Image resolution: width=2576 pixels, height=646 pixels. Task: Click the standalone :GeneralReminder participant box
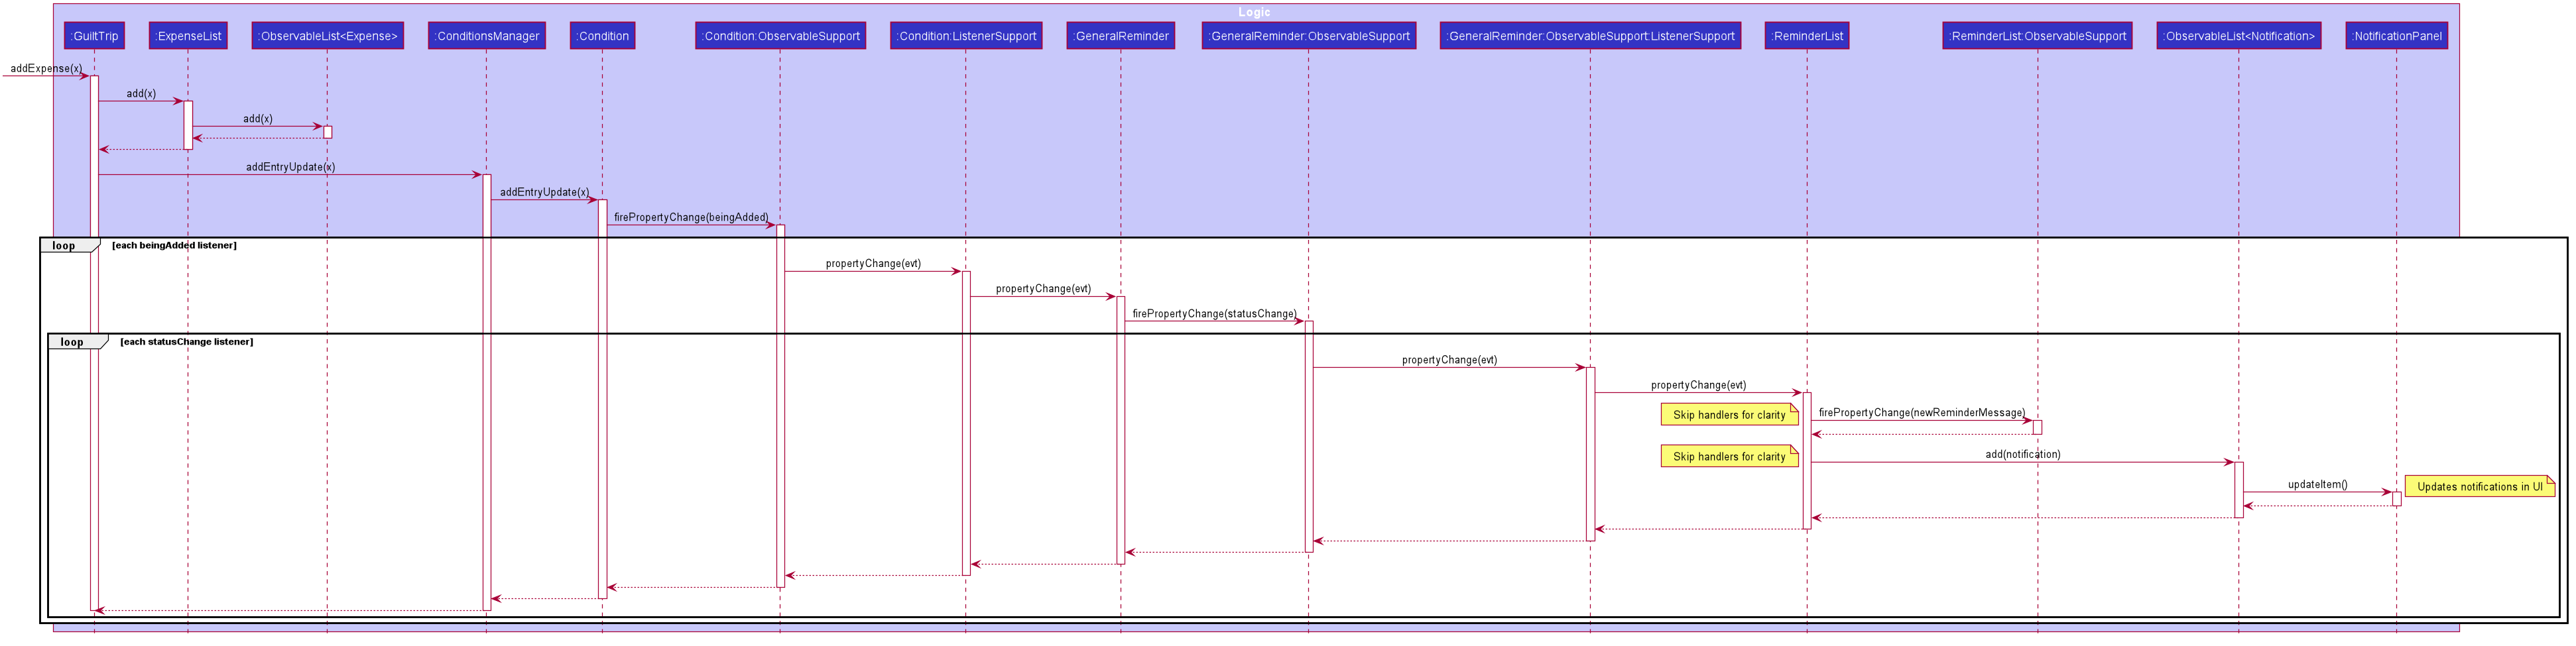pos(1121,36)
